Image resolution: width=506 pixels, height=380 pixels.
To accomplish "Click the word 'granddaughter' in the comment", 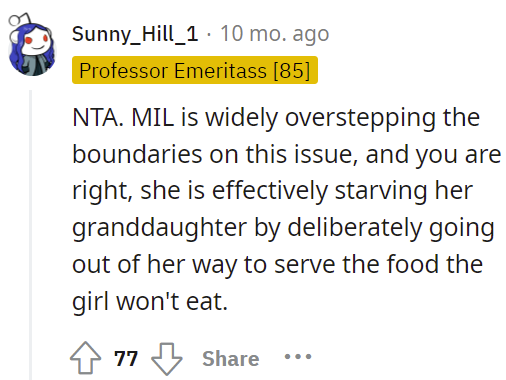I will point(159,229).
